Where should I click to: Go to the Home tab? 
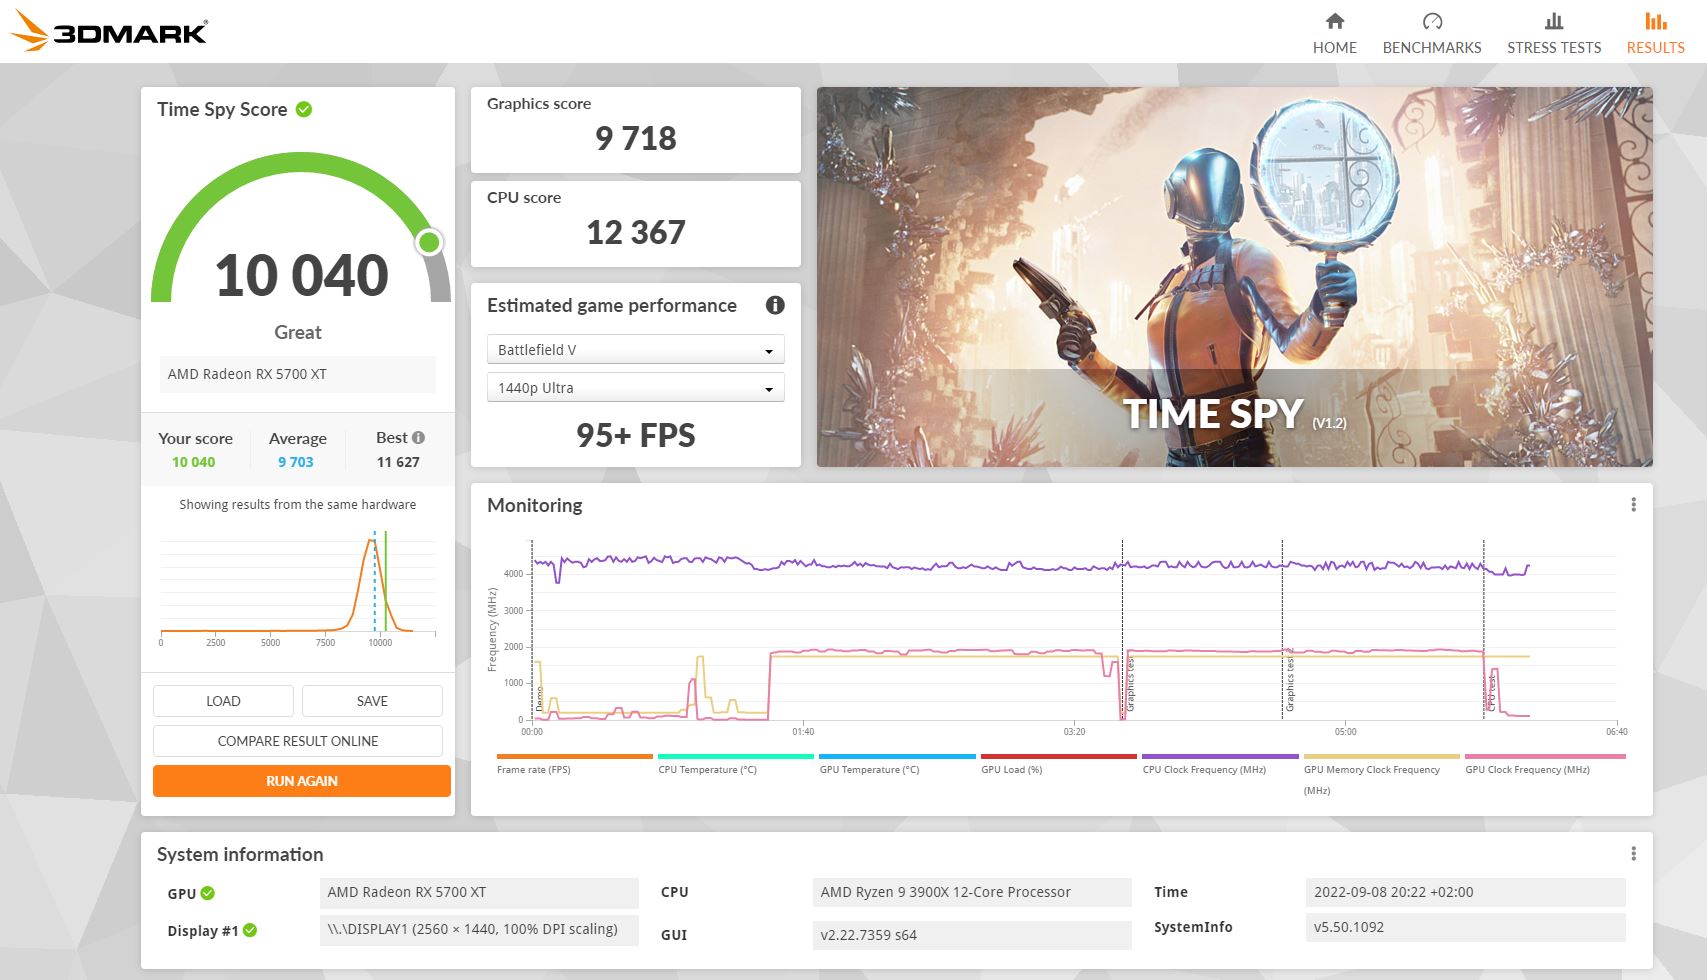1334,33
